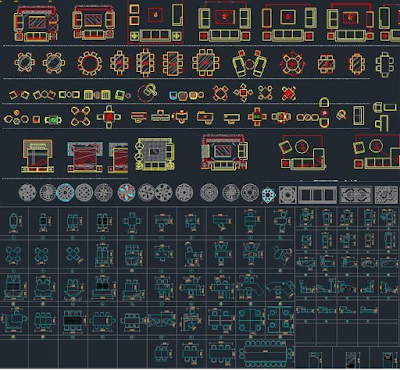Click the large cyan L-shaped sofa silhouette
Image resolution: width=400 pixels, height=370 pixels.
point(280,288)
